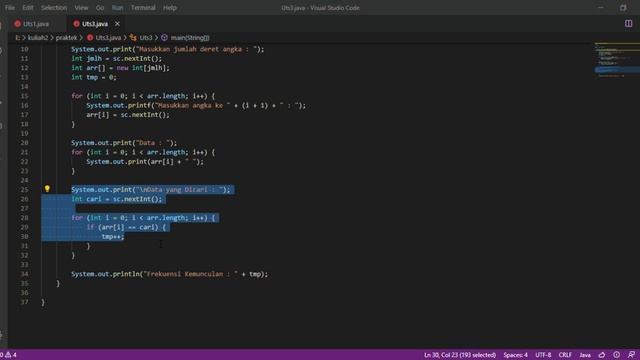The width and height of the screenshot is (640, 360).
Task: Change the CRLF end of line sequence
Action: pyautogui.click(x=565, y=355)
